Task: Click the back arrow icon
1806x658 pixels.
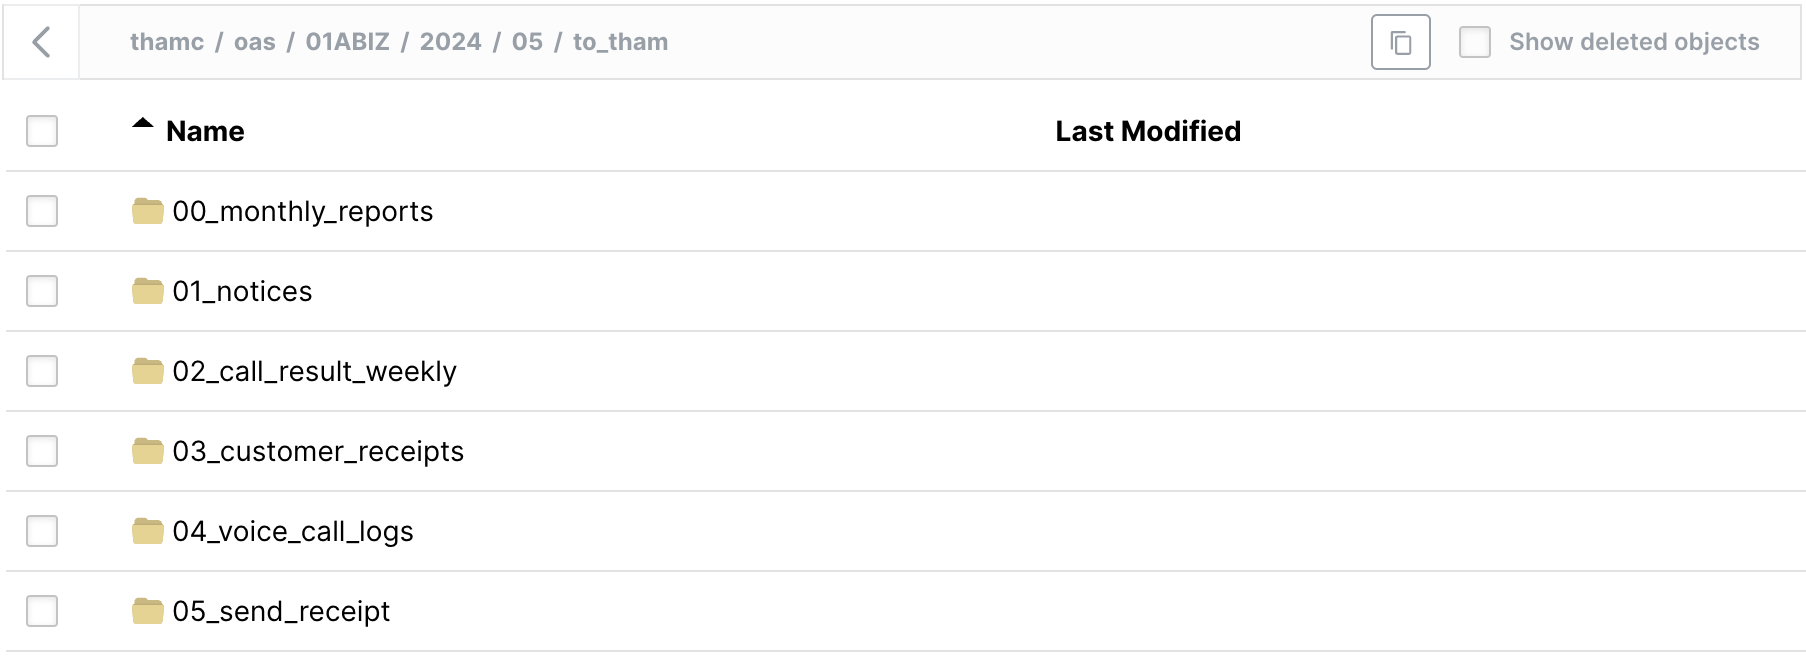Action: click(41, 42)
